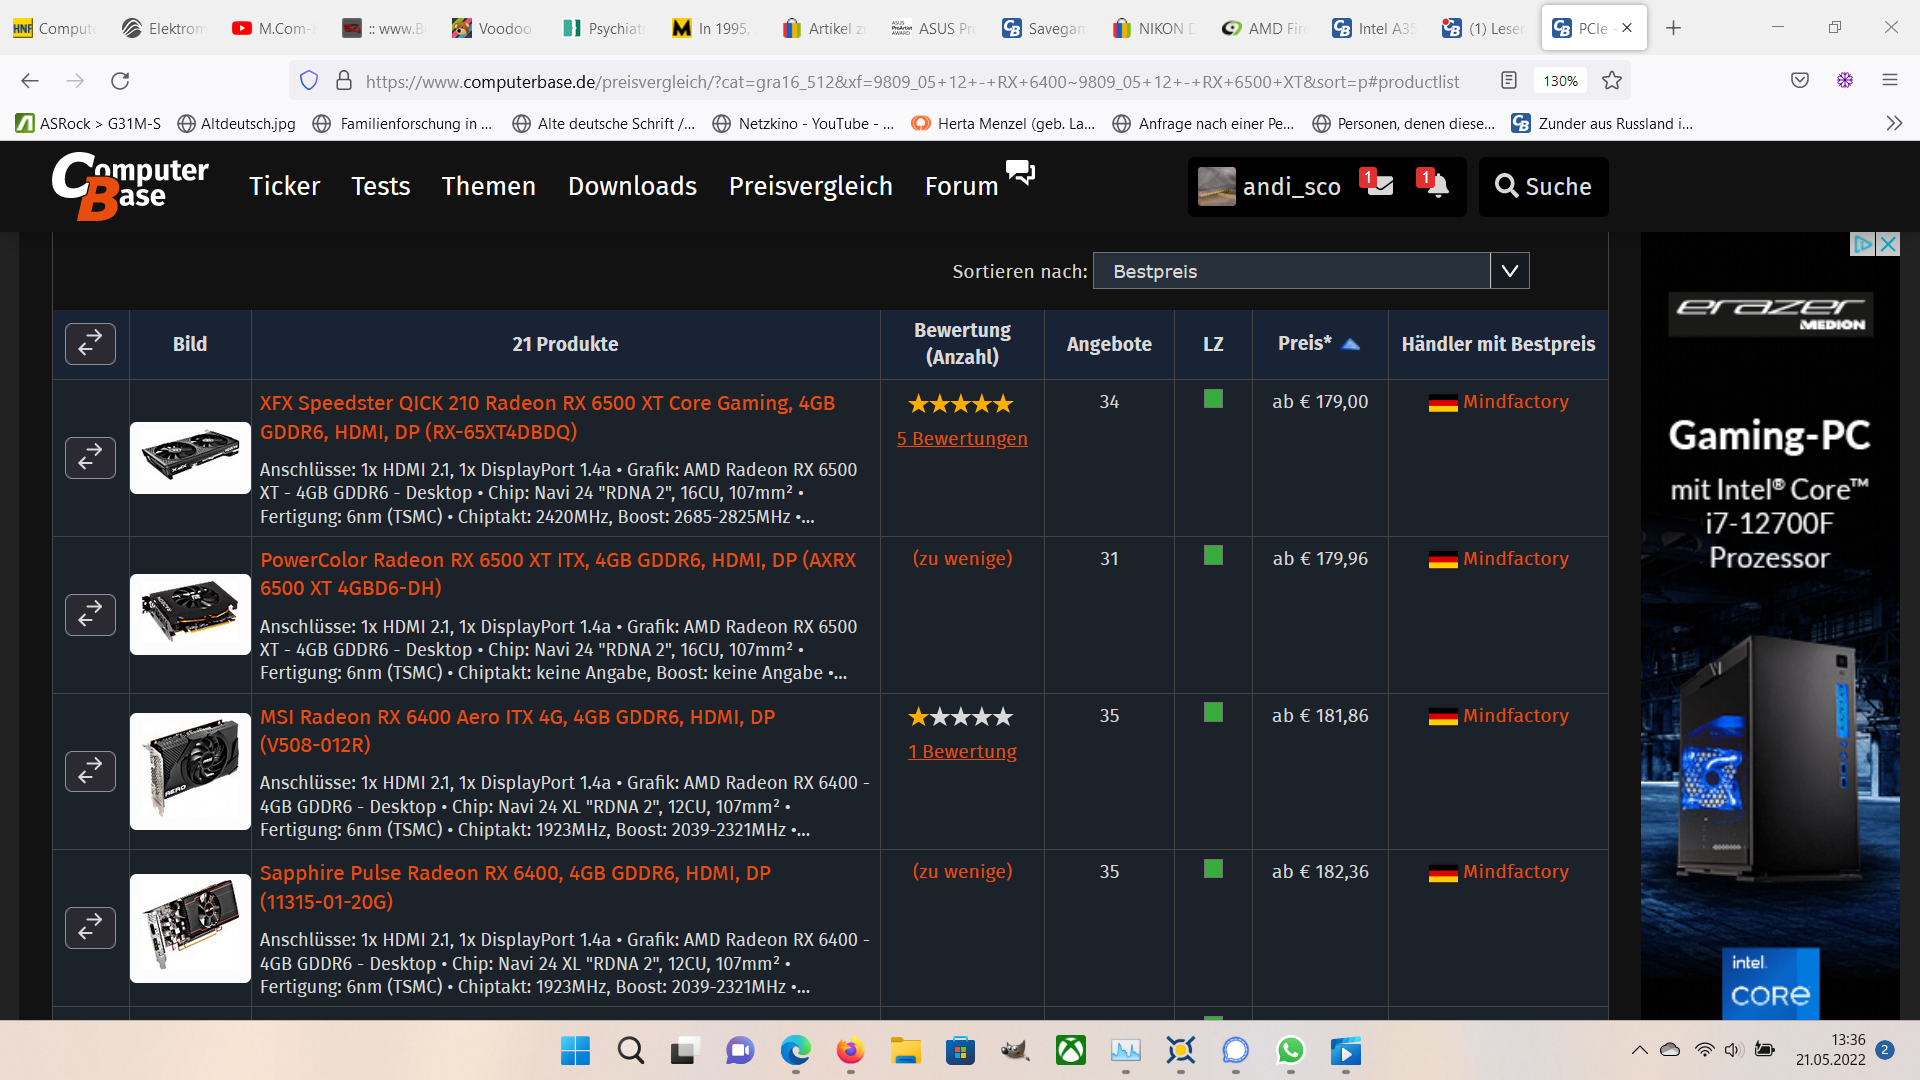Open the bell notifications icon

(1436, 185)
